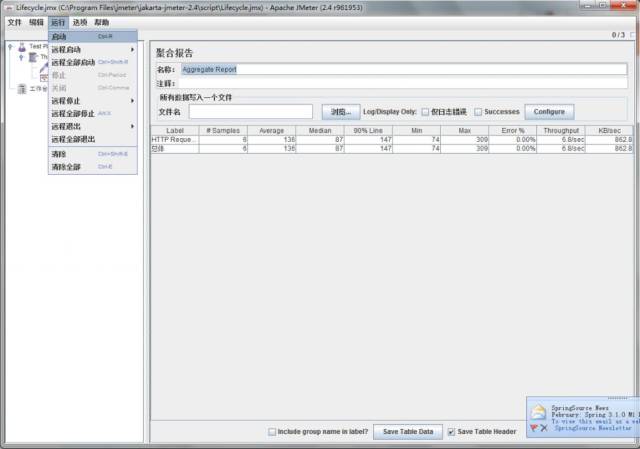
Task: Click Average value in the 总体 row
Action: (x=271, y=149)
